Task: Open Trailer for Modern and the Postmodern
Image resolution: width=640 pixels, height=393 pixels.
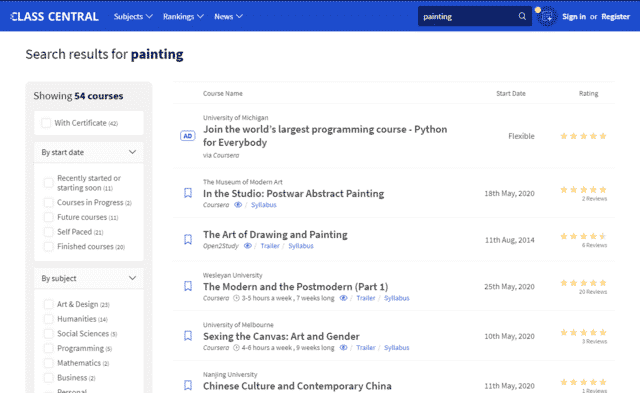Action: [x=366, y=298]
